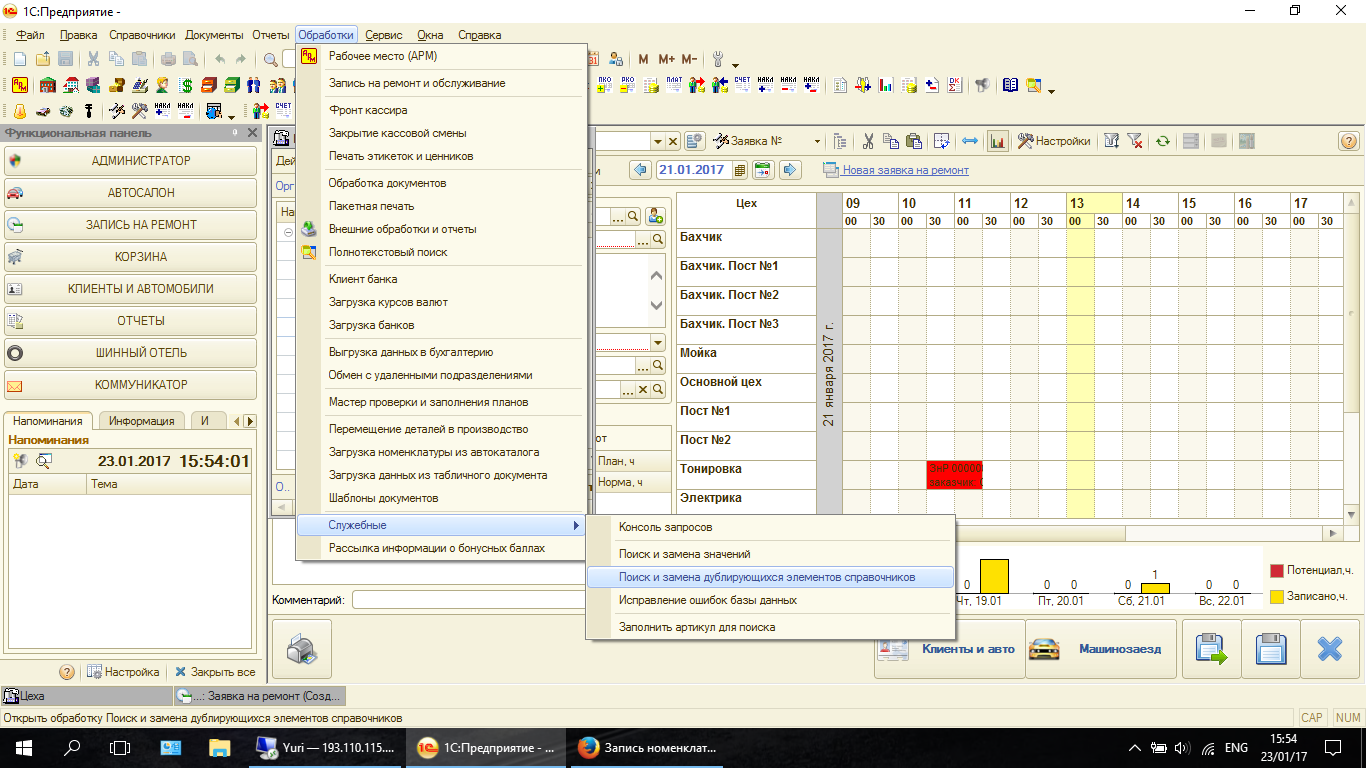Click the megaphone icon in toolbar
1366x768 pixels.
coord(982,85)
